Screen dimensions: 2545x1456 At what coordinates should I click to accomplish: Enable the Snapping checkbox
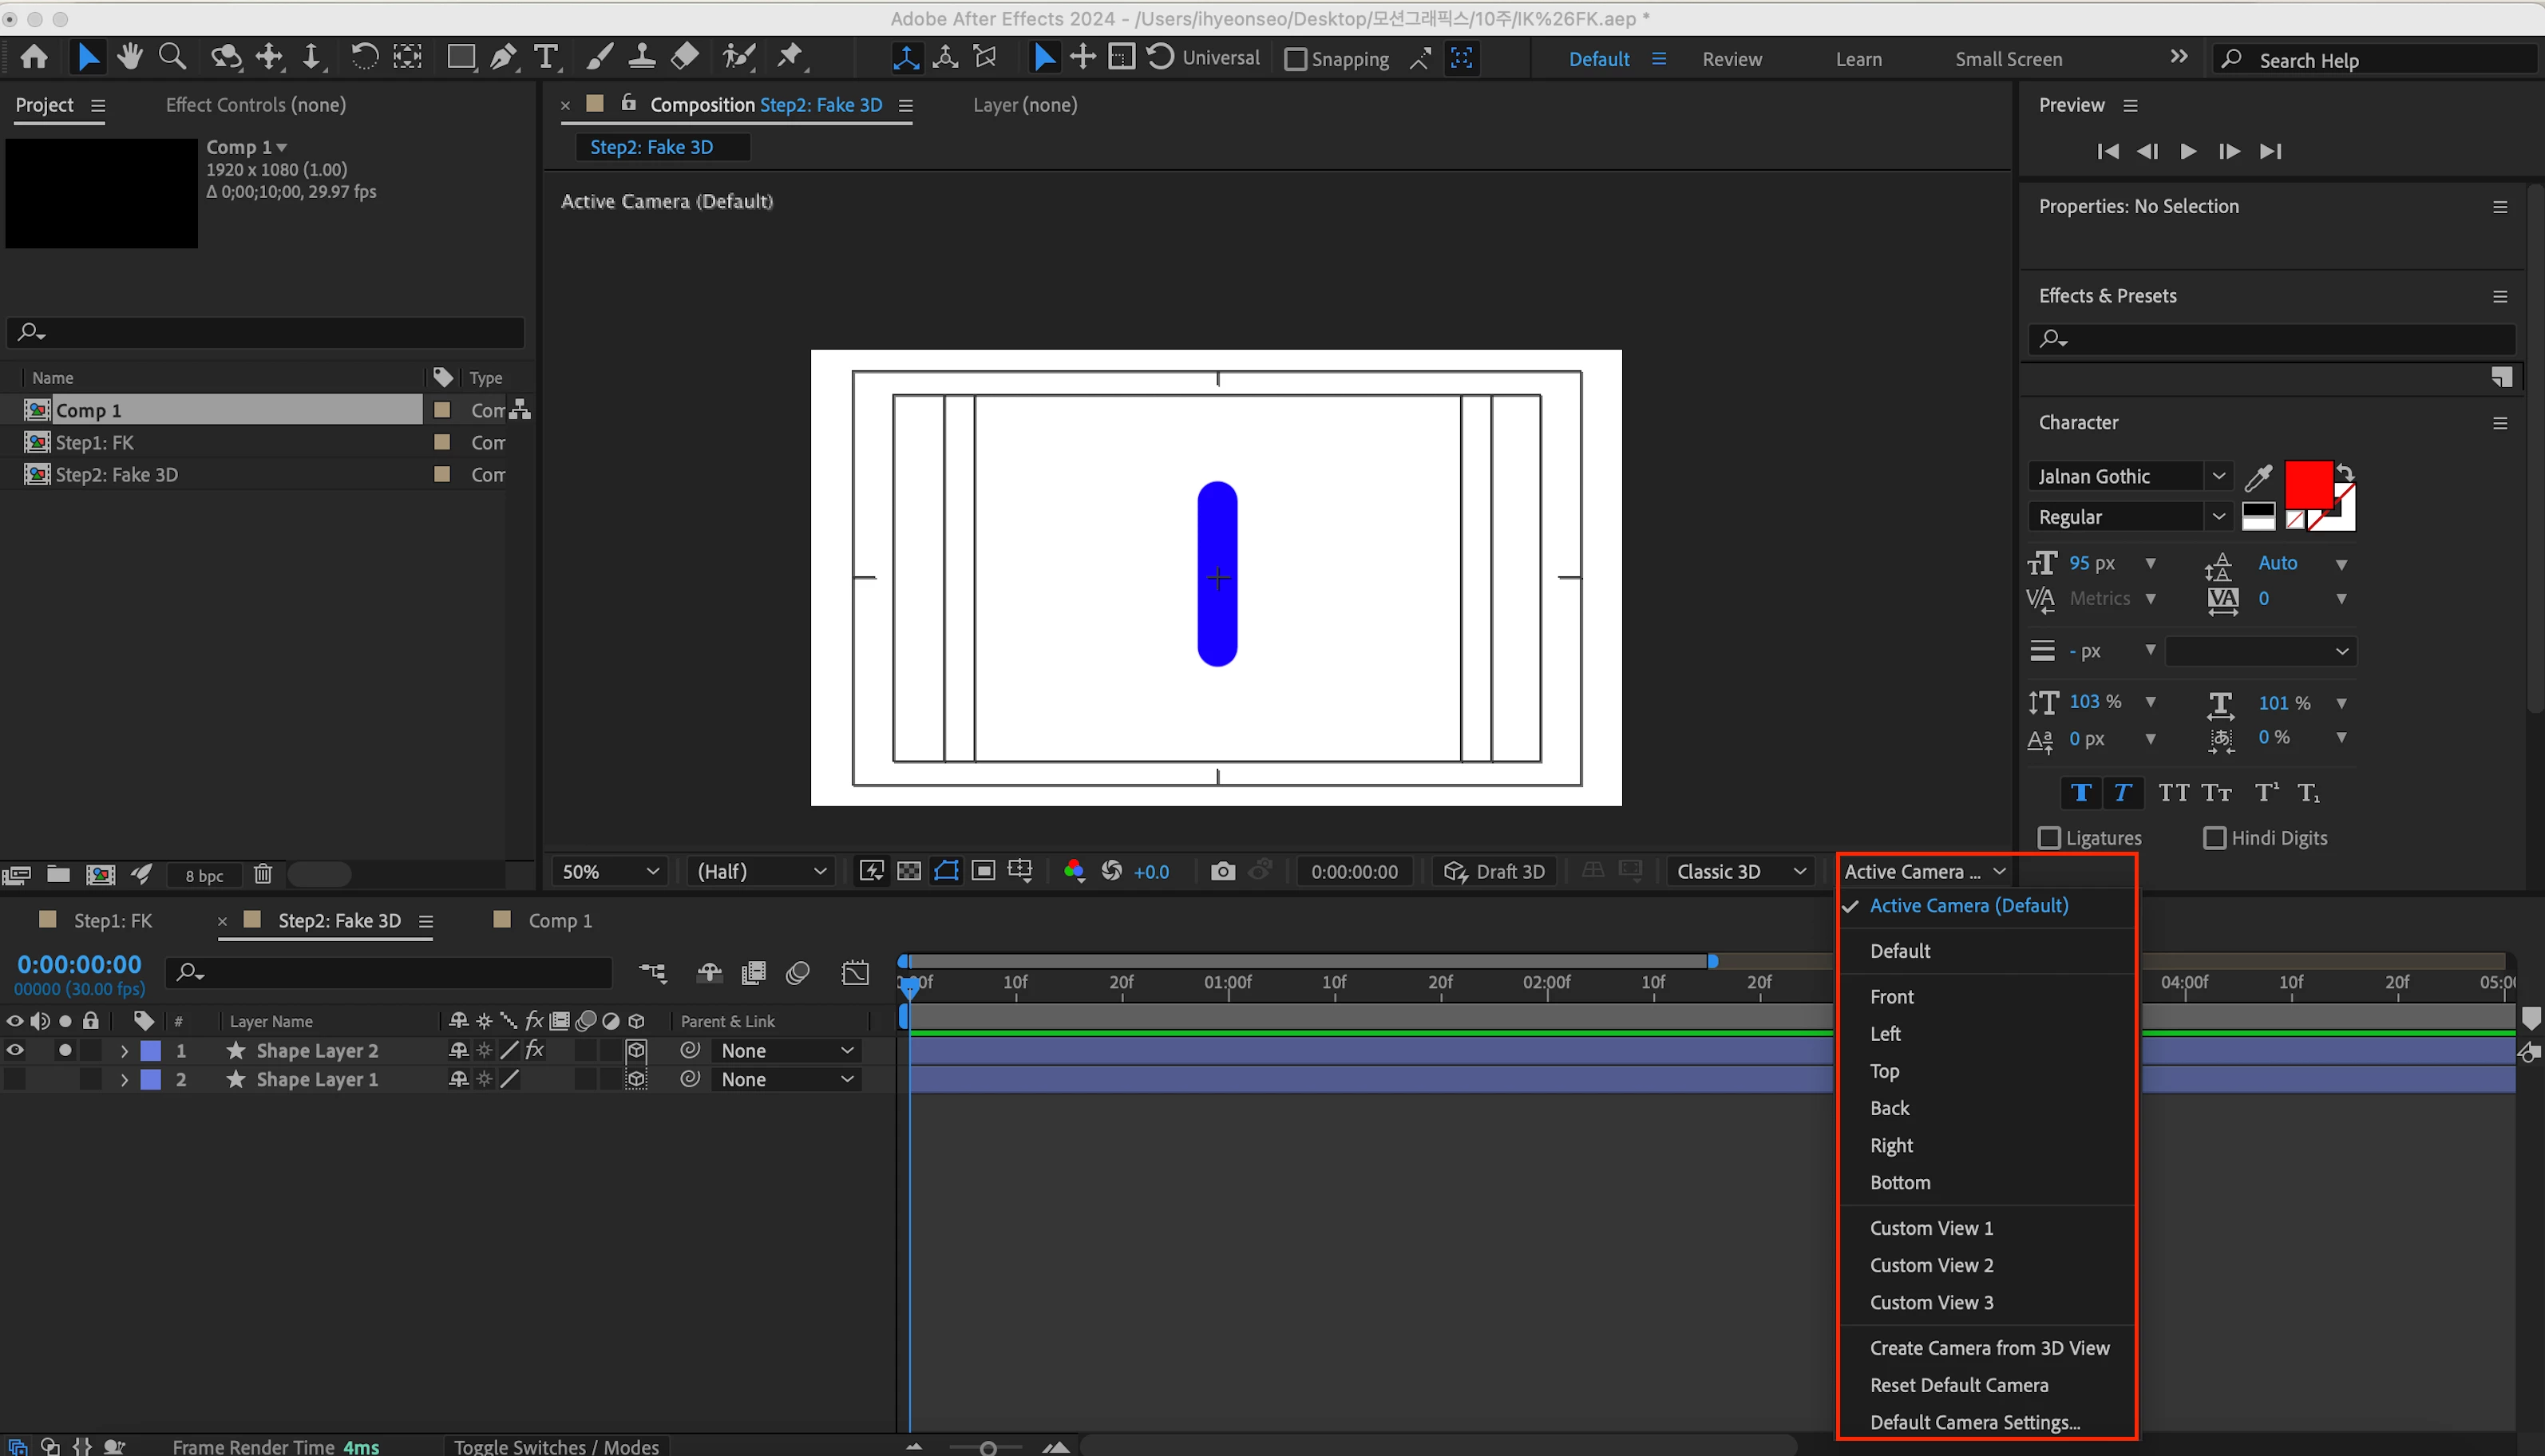coord(1295,59)
